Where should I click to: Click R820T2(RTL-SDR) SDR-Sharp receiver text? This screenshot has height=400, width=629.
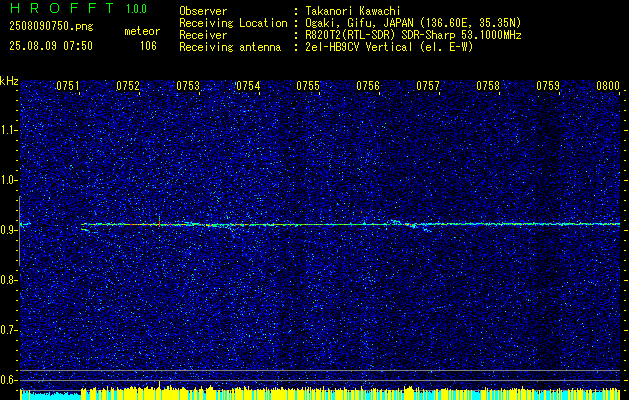click(x=413, y=35)
